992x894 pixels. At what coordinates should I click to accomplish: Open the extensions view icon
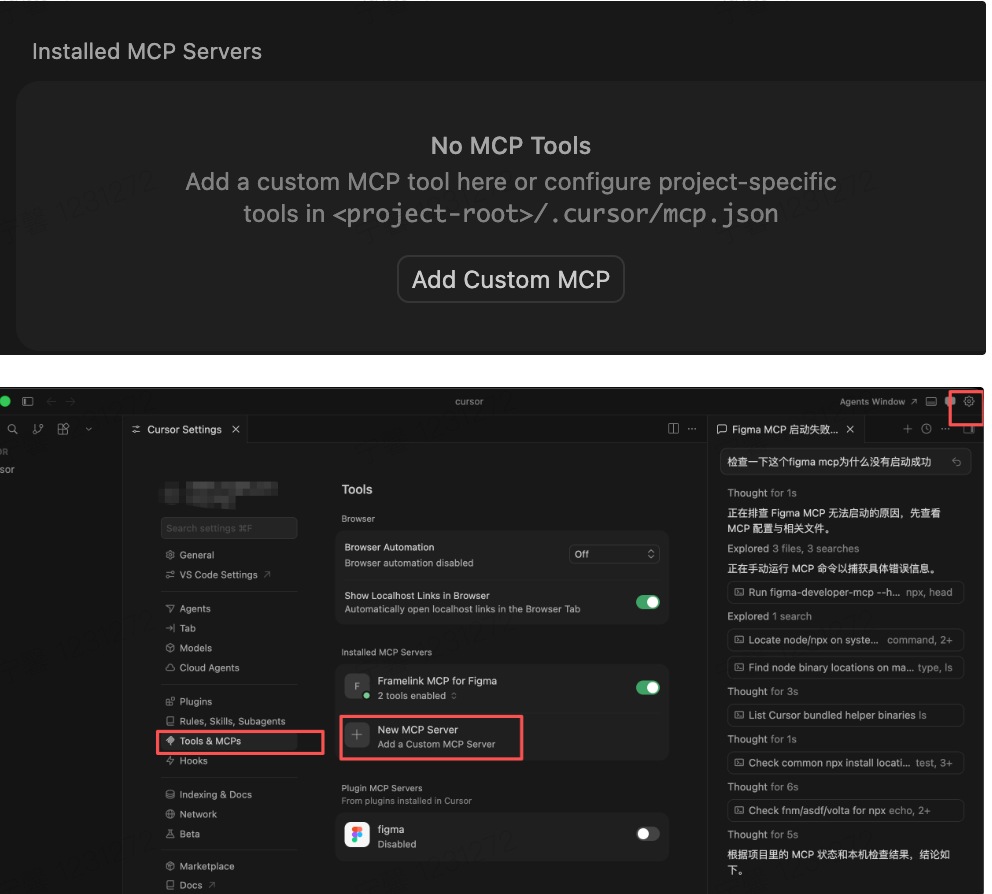63,429
